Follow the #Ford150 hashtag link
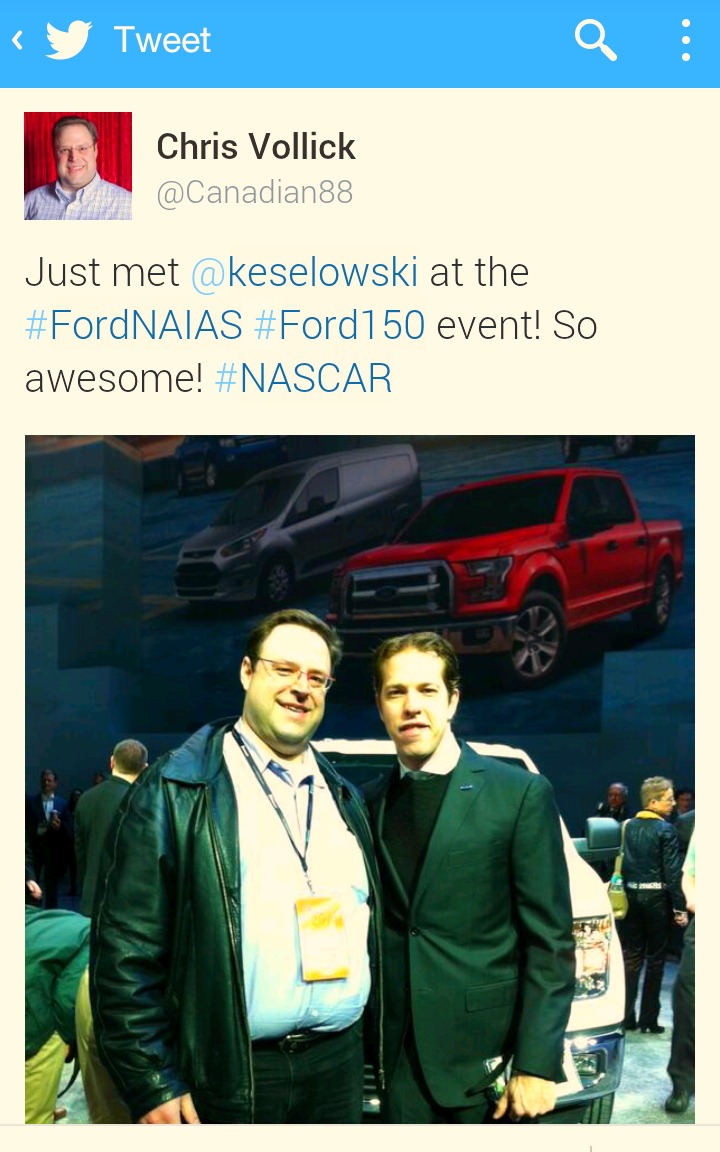 (x=339, y=325)
